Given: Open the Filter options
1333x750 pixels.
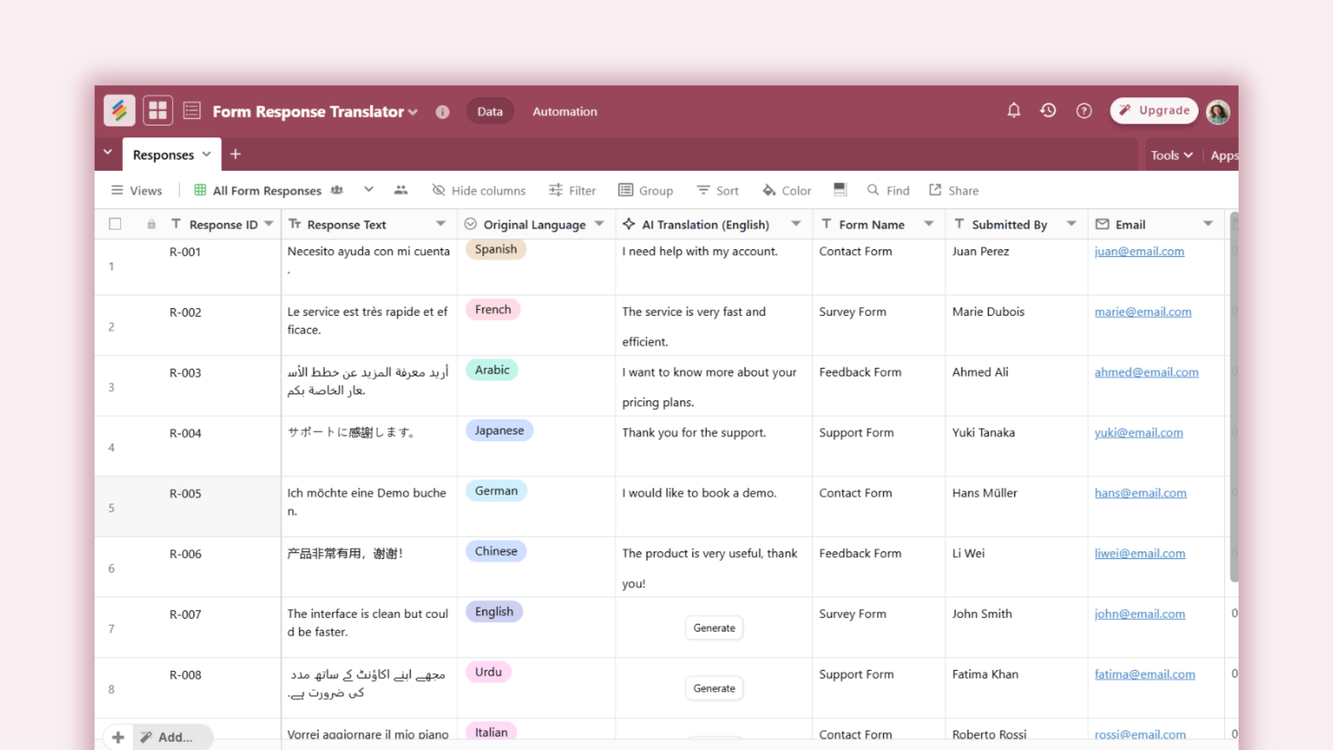Looking at the screenshot, I should [572, 190].
